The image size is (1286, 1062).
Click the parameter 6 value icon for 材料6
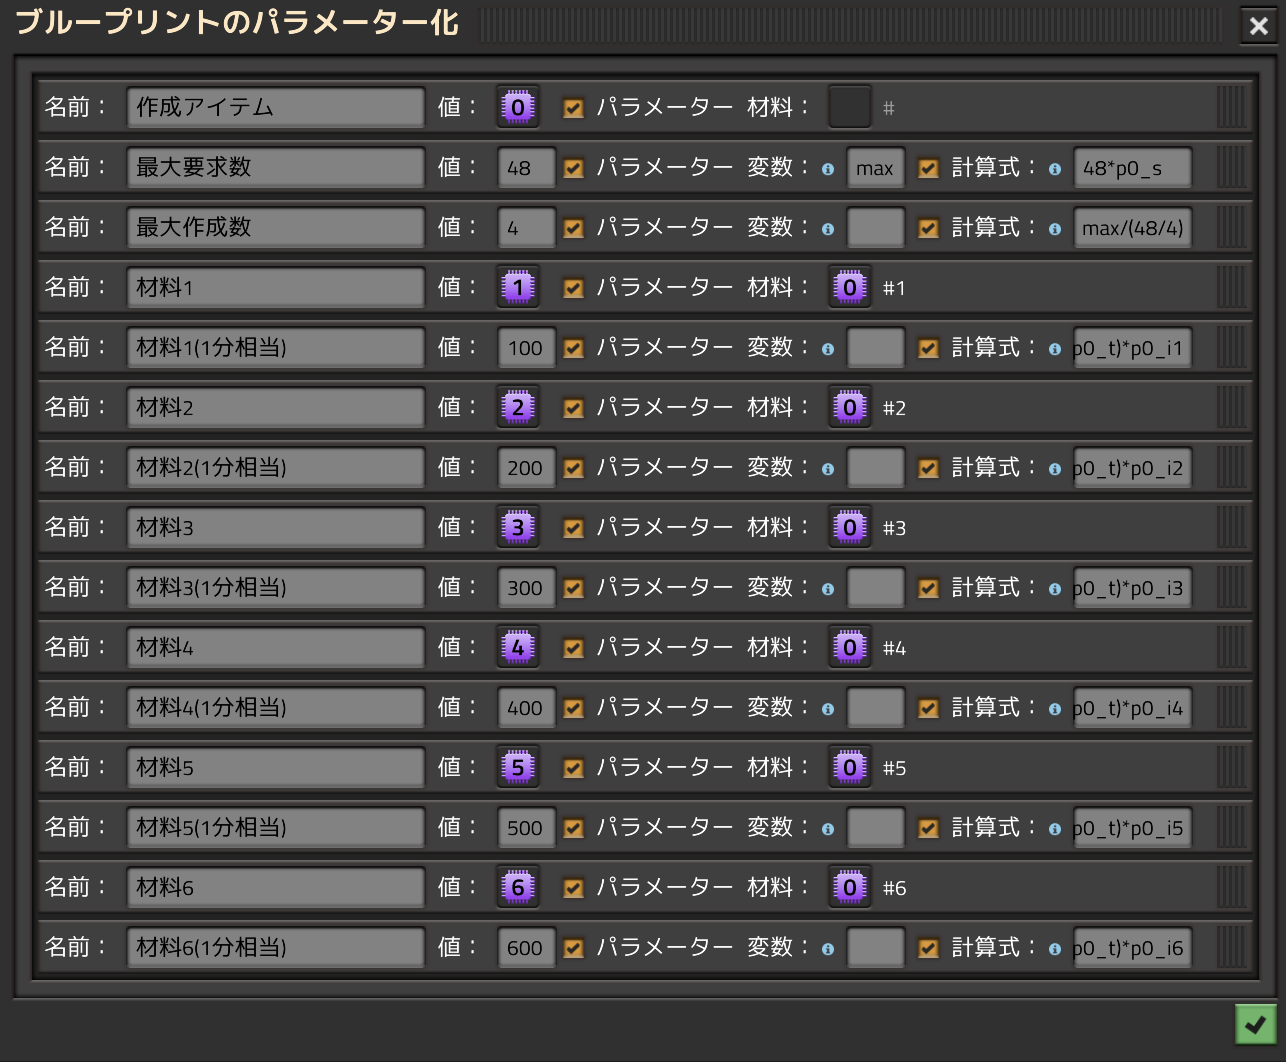(x=518, y=887)
